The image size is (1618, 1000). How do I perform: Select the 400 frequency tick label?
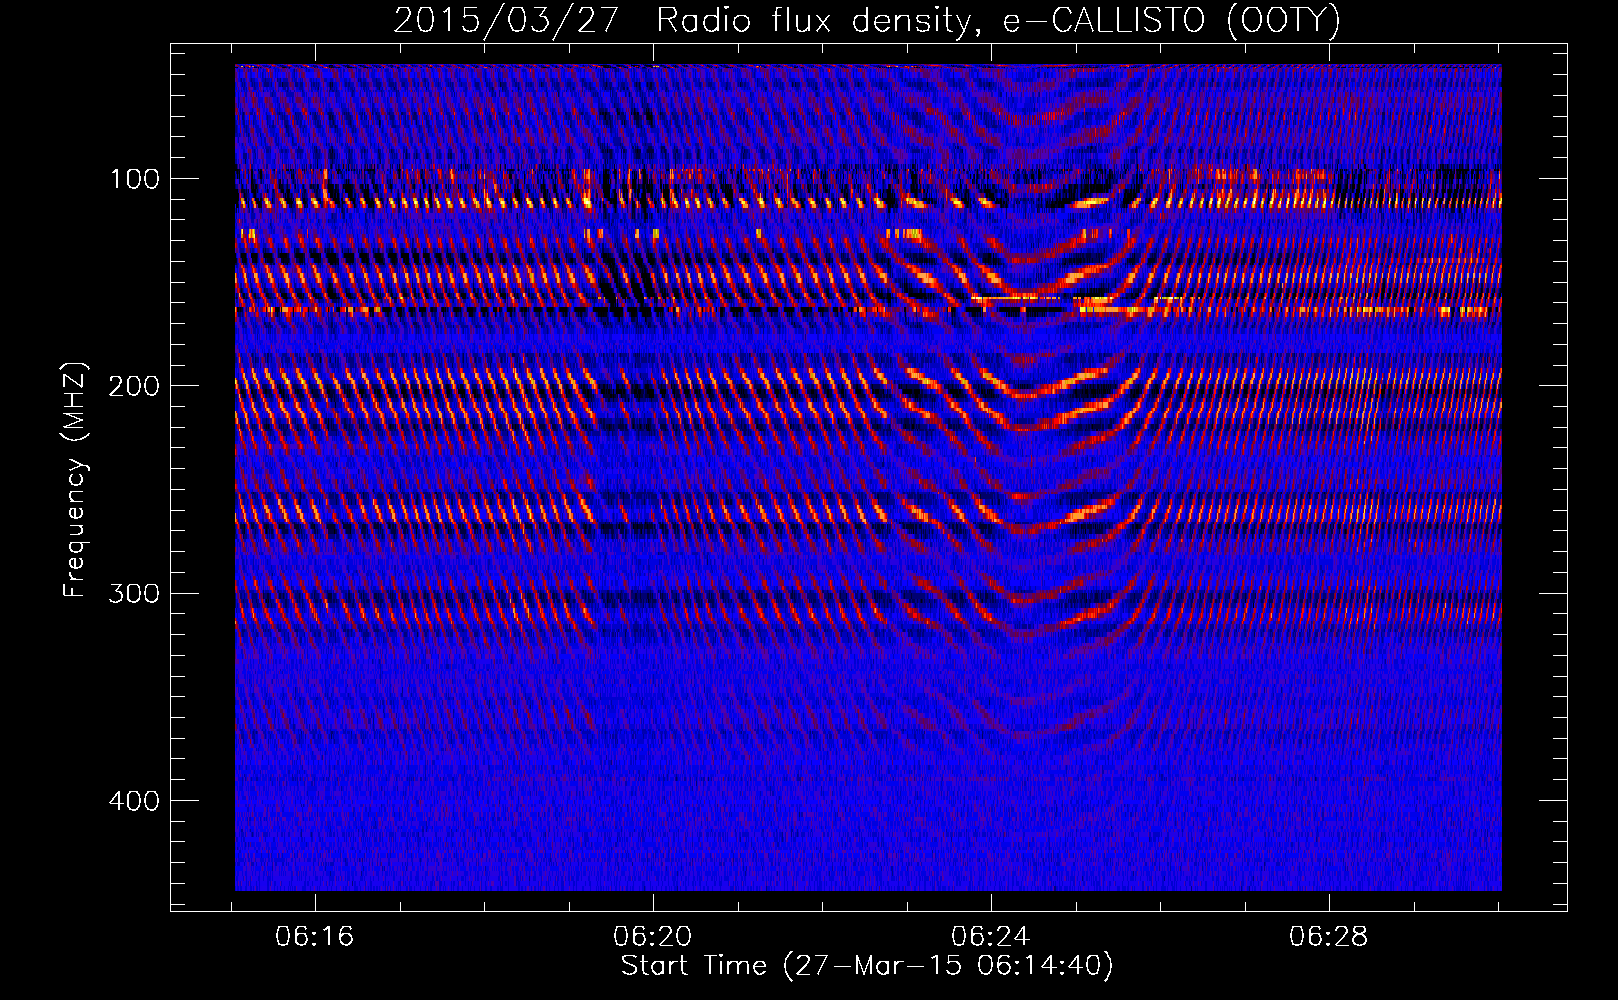(134, 801)
